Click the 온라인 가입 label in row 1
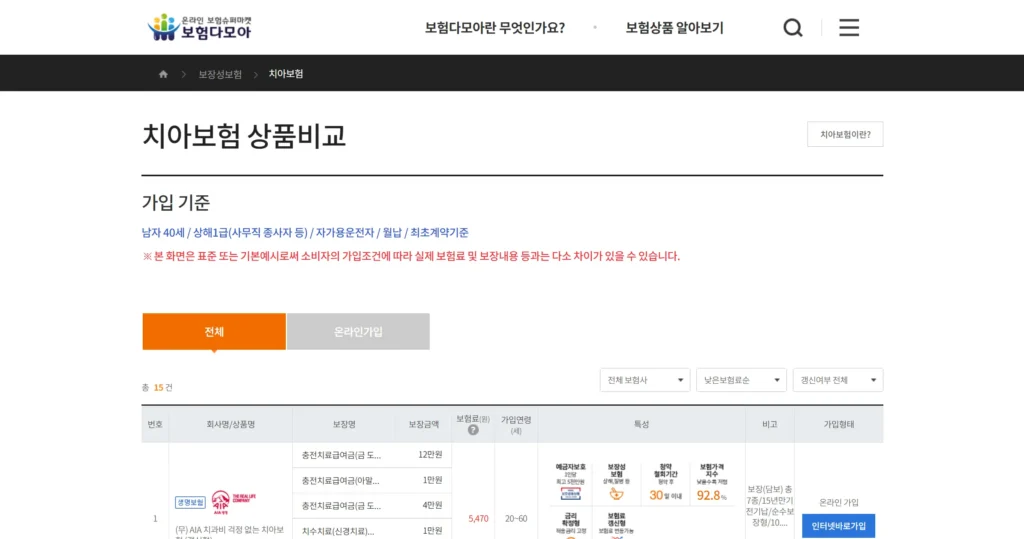Viewport: 1024px width, 539px height. click(839, 502)
